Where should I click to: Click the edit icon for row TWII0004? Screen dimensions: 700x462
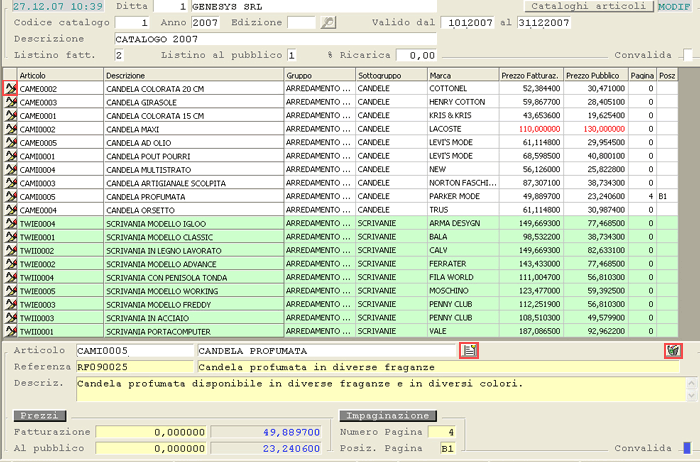[10, 277]
